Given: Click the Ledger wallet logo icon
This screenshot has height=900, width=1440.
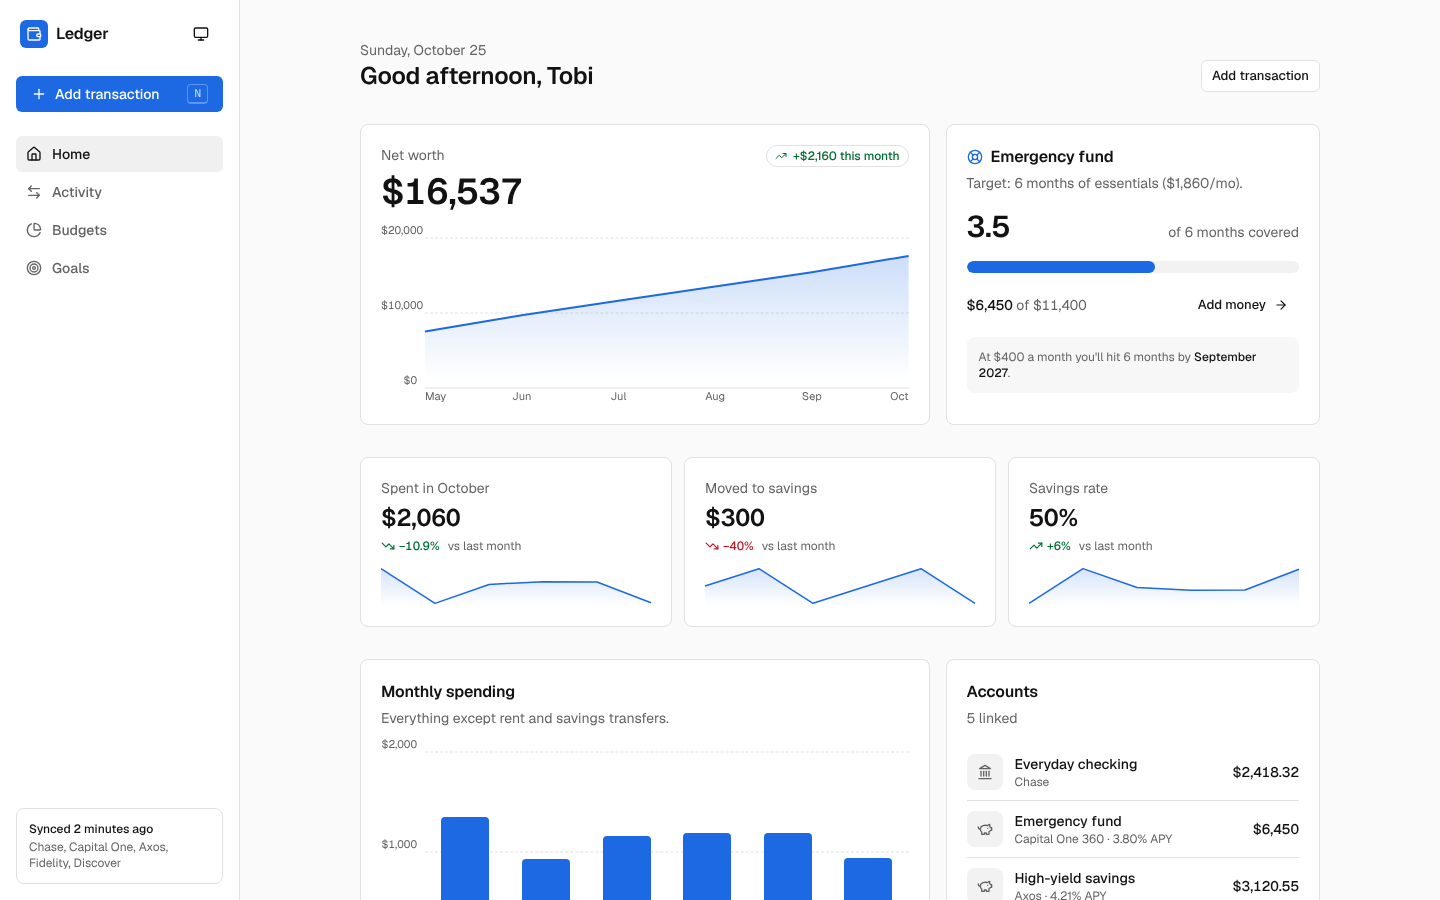Looking at the screenshot, I should coord(34,34).
